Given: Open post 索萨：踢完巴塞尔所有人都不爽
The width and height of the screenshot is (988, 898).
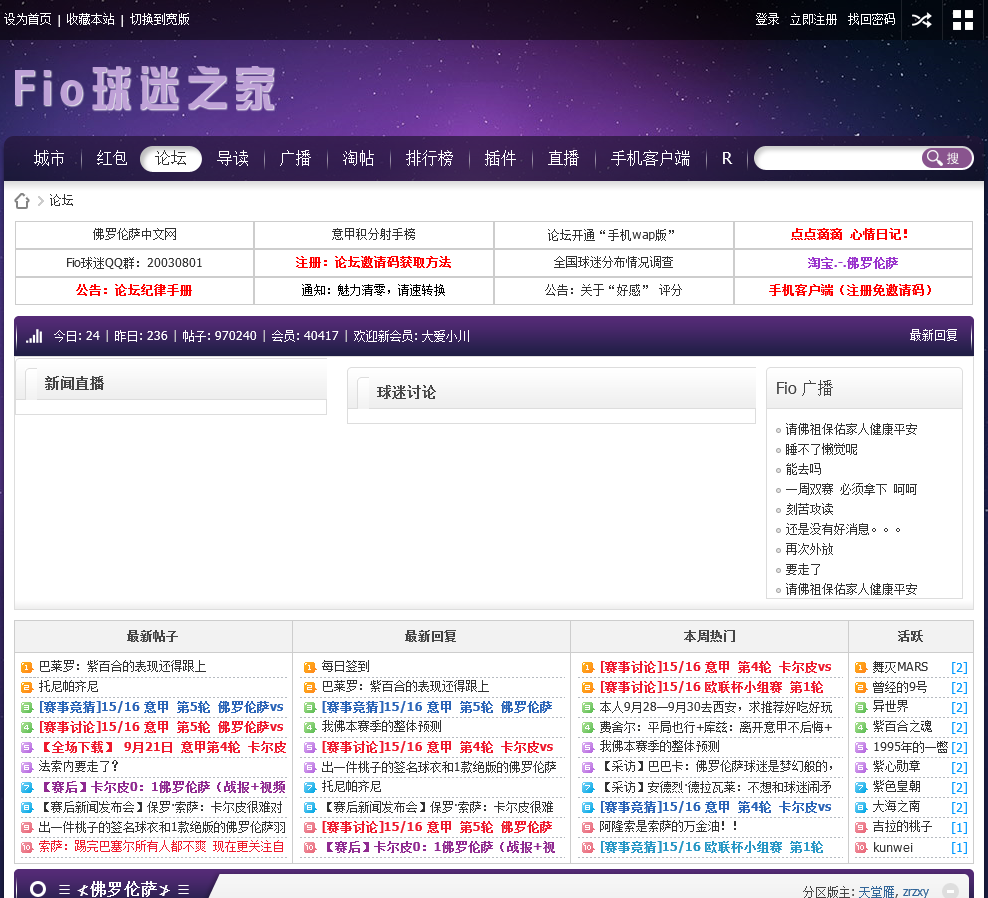Looking at the screenshot, I should click(x=161, y=846).
